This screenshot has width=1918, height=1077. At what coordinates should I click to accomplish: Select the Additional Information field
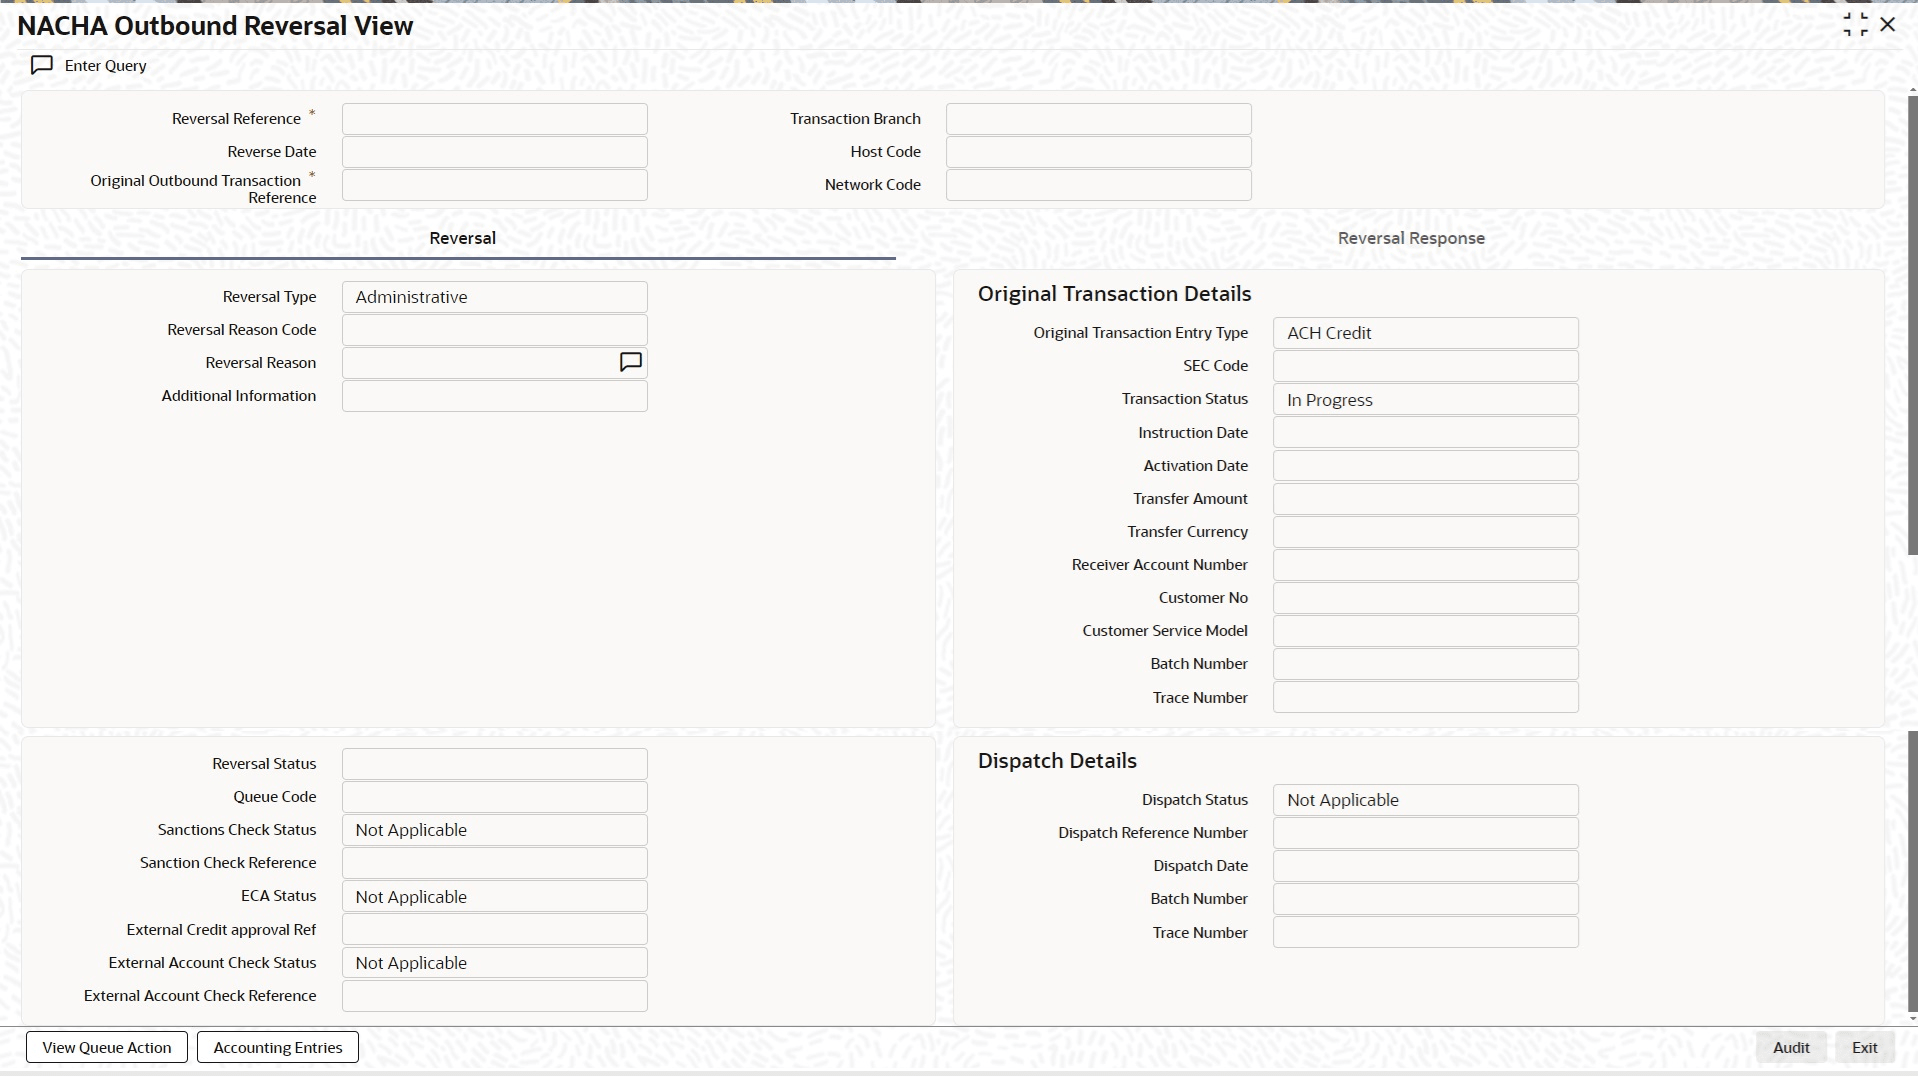click(495, 396)
